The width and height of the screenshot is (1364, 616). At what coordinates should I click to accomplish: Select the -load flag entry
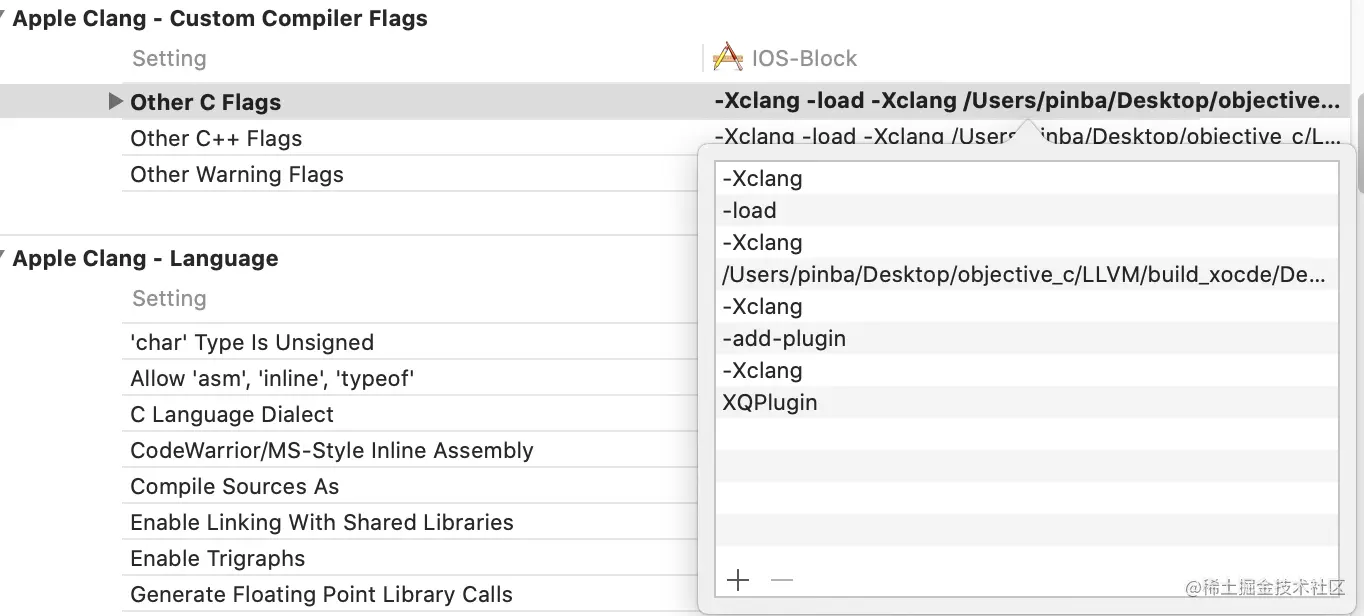pyautogui.click(x=749, y=211)
